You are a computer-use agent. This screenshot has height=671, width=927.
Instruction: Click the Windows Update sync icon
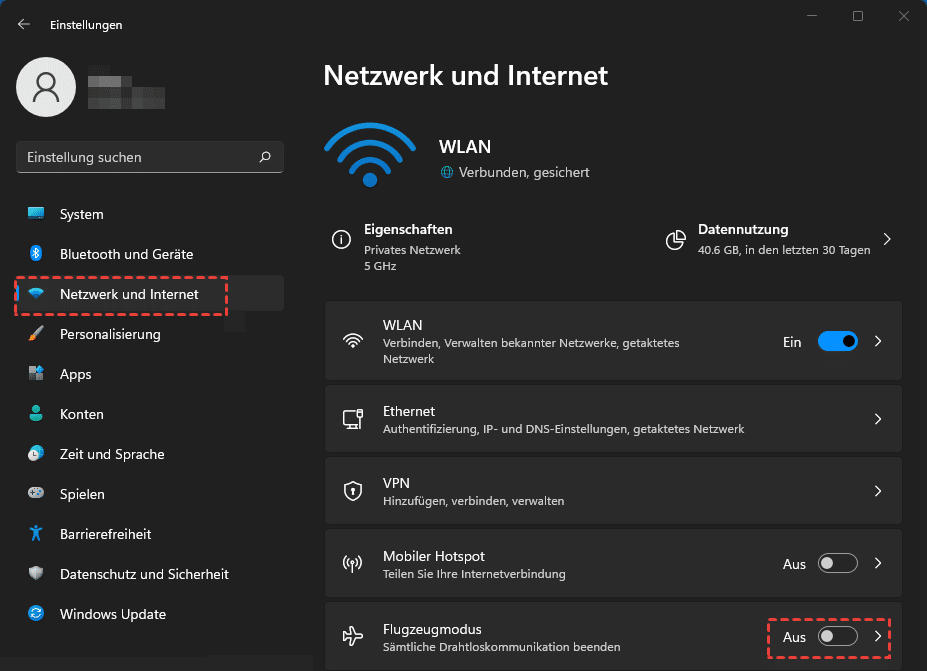(36, 614)
